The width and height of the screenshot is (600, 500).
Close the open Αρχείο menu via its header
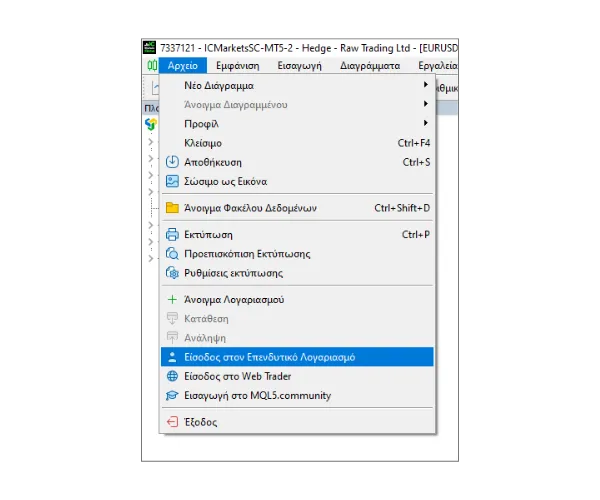(183, 66)
